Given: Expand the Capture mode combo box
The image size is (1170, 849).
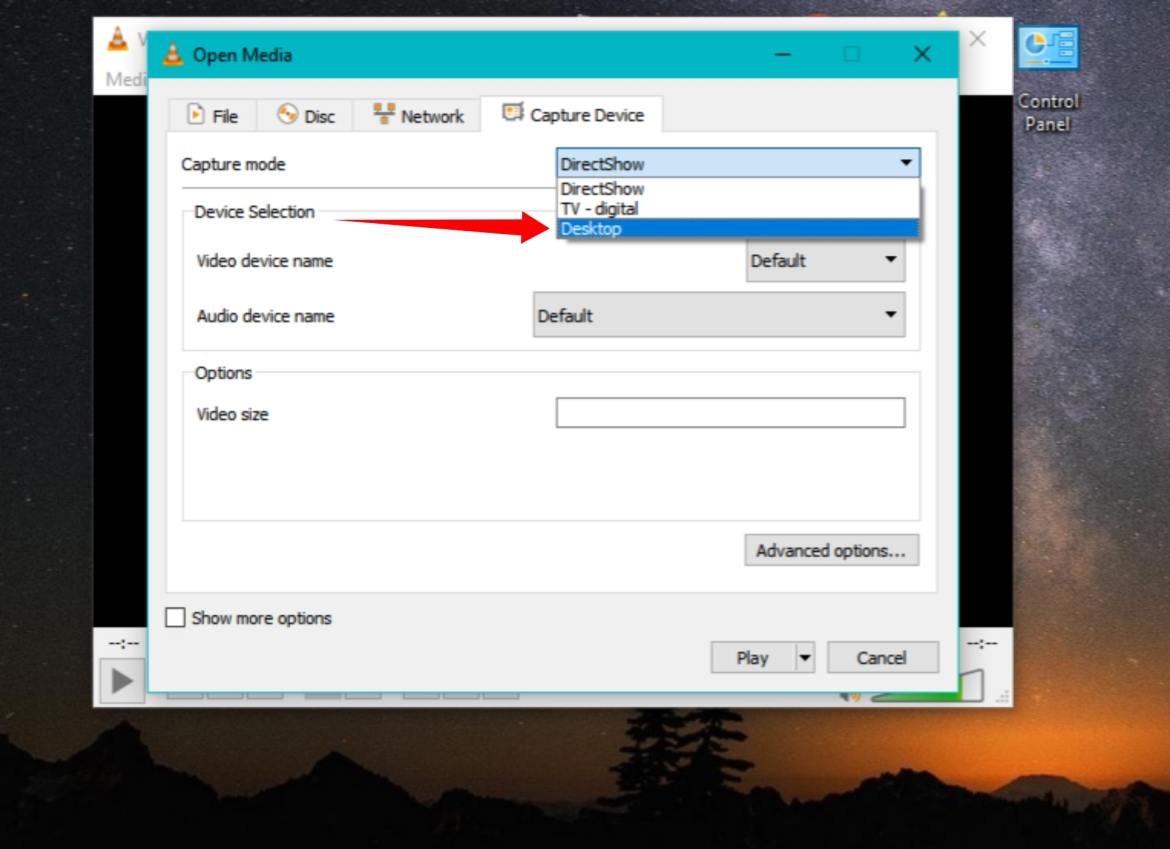Looking at the screenshot, I should coord(738,163).
